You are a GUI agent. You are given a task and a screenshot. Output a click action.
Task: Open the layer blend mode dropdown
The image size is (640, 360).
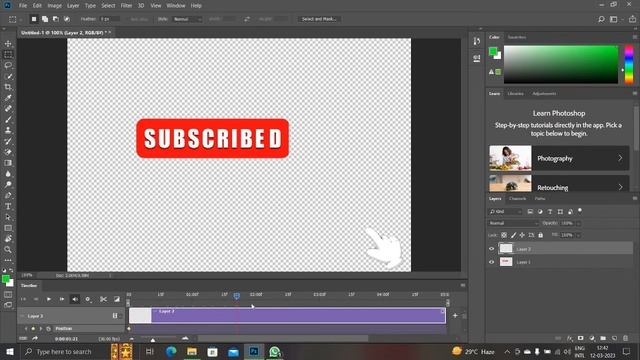[x=513, y=223]
